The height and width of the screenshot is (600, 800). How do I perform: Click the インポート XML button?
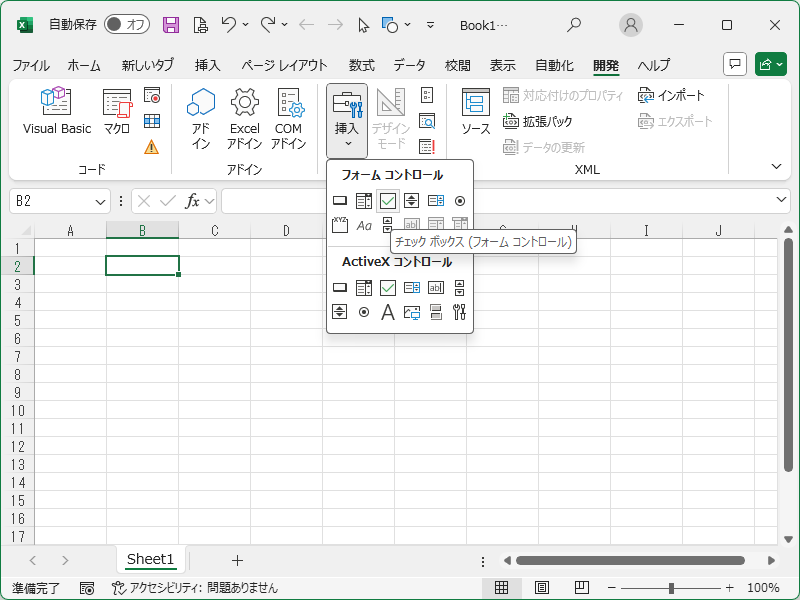coord(671,95)
